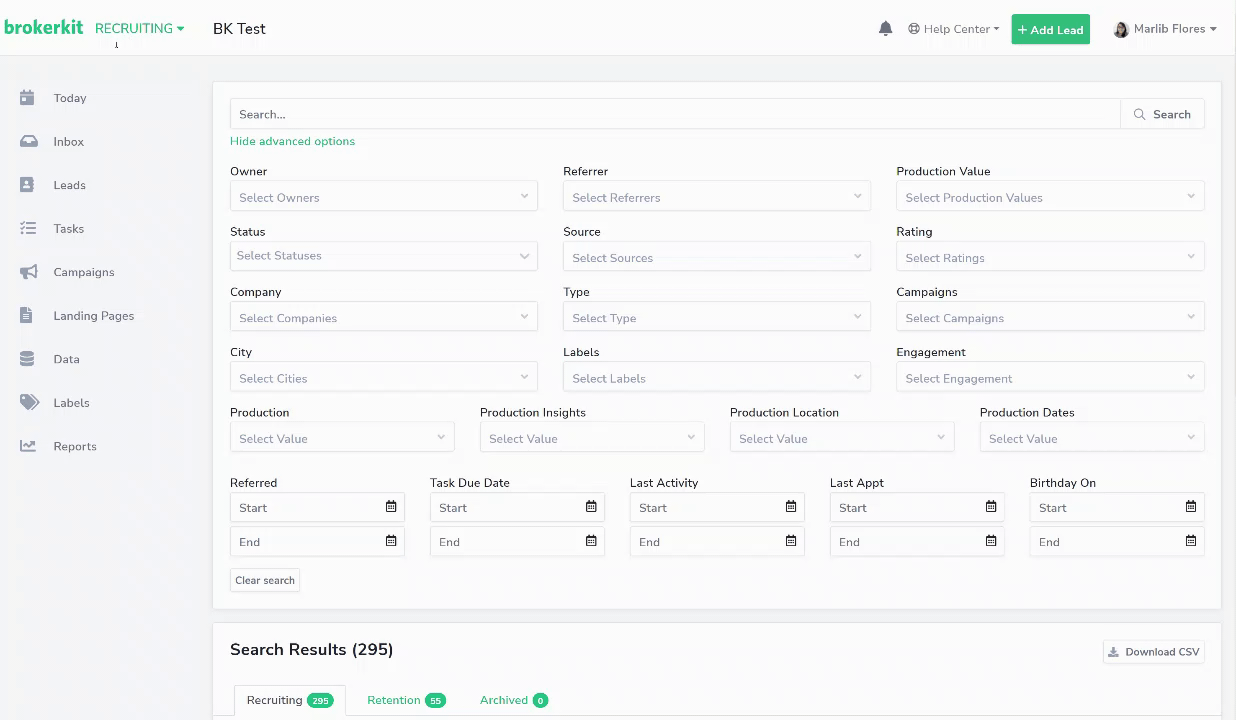Click Hide advanced options link

click(x=292, y=141)
